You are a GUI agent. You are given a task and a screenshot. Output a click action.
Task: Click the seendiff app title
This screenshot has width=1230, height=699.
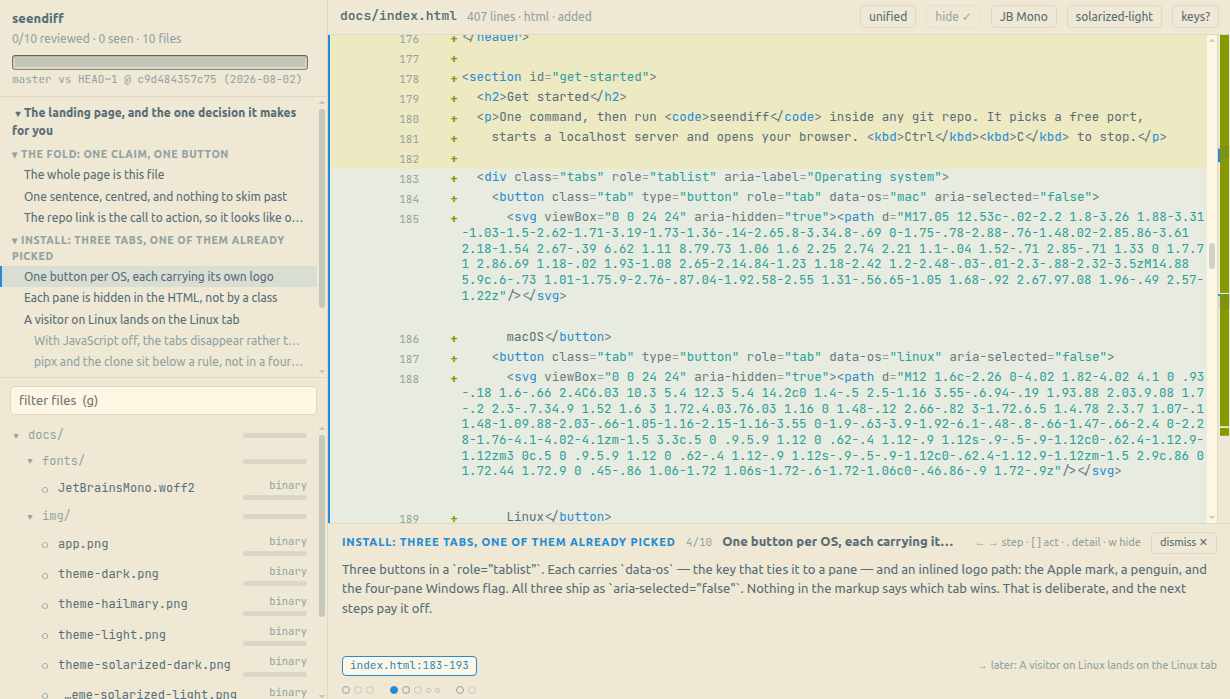(39, 19)
